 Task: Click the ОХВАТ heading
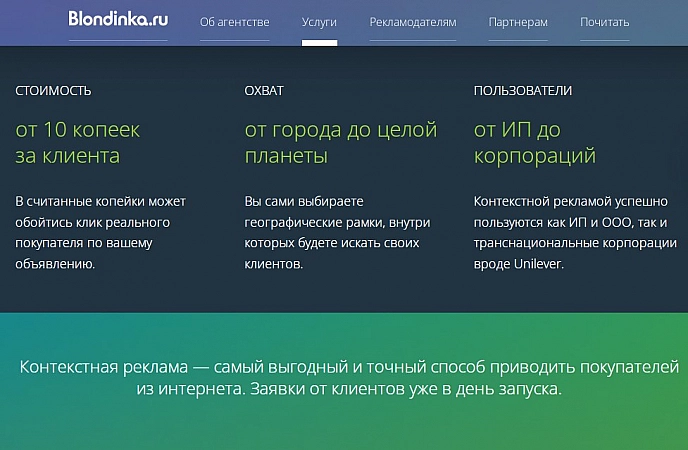coord(264,91)
